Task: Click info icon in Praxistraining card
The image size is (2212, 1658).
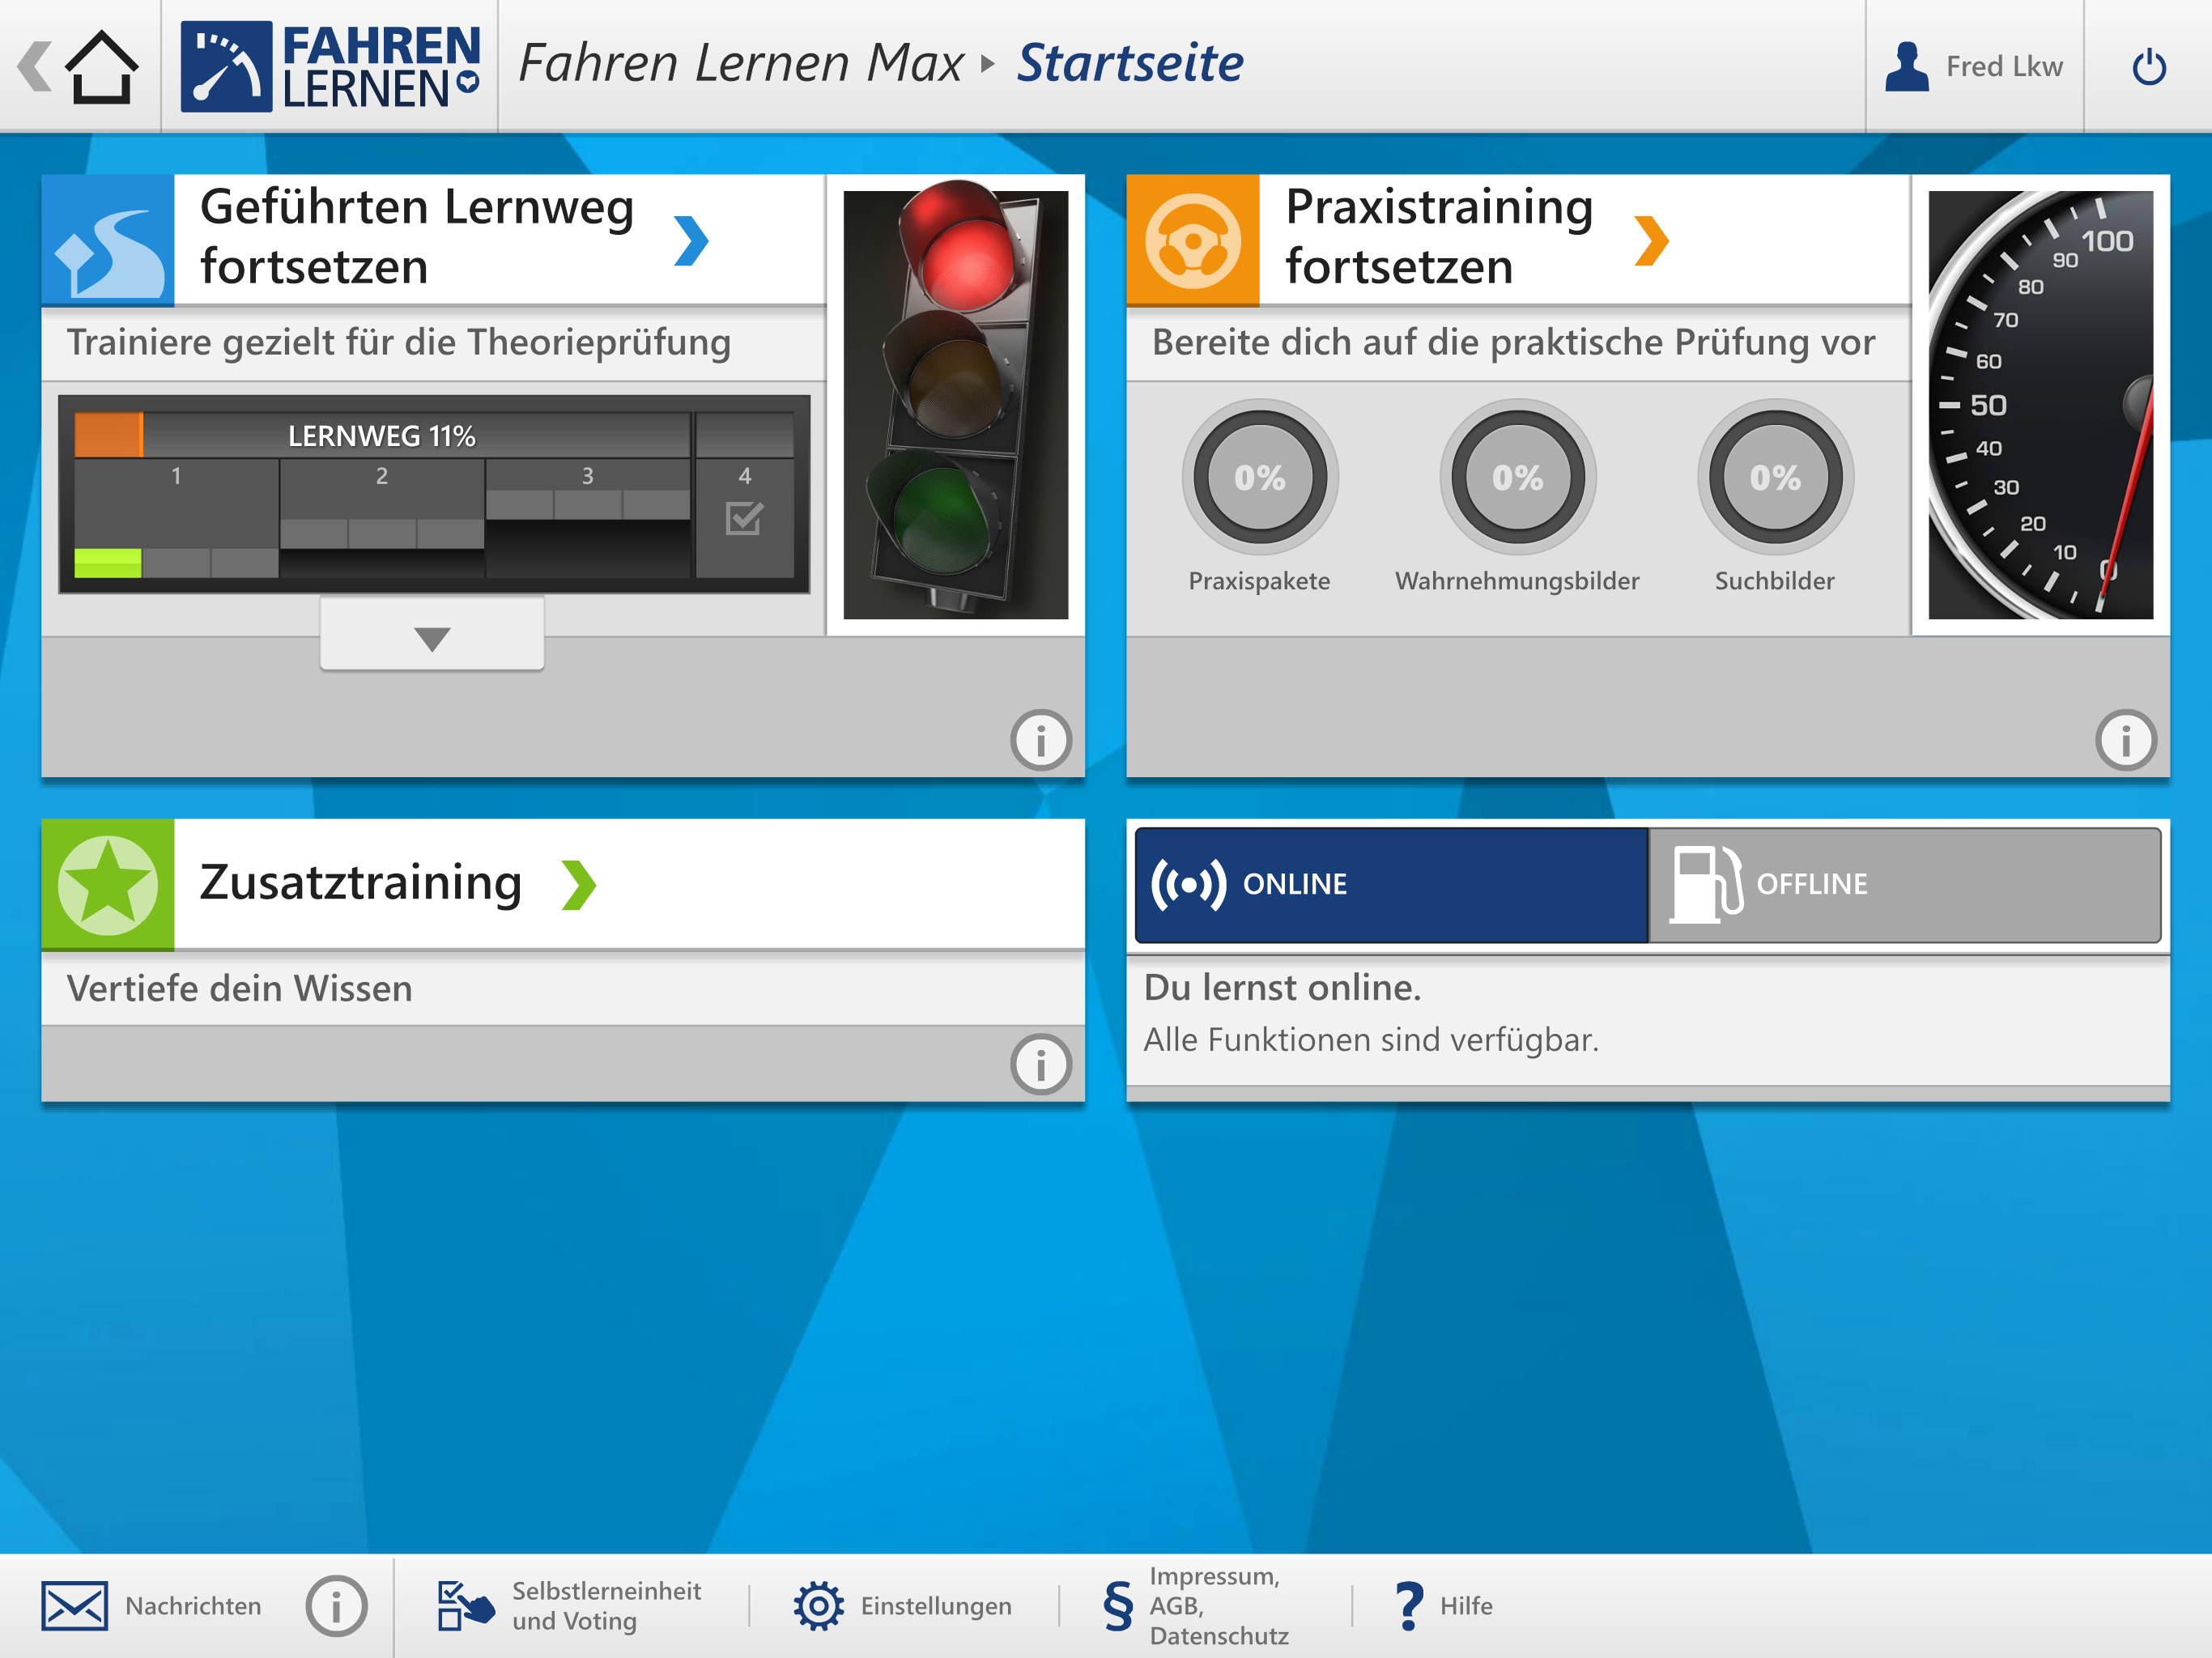Action: 2125,741
